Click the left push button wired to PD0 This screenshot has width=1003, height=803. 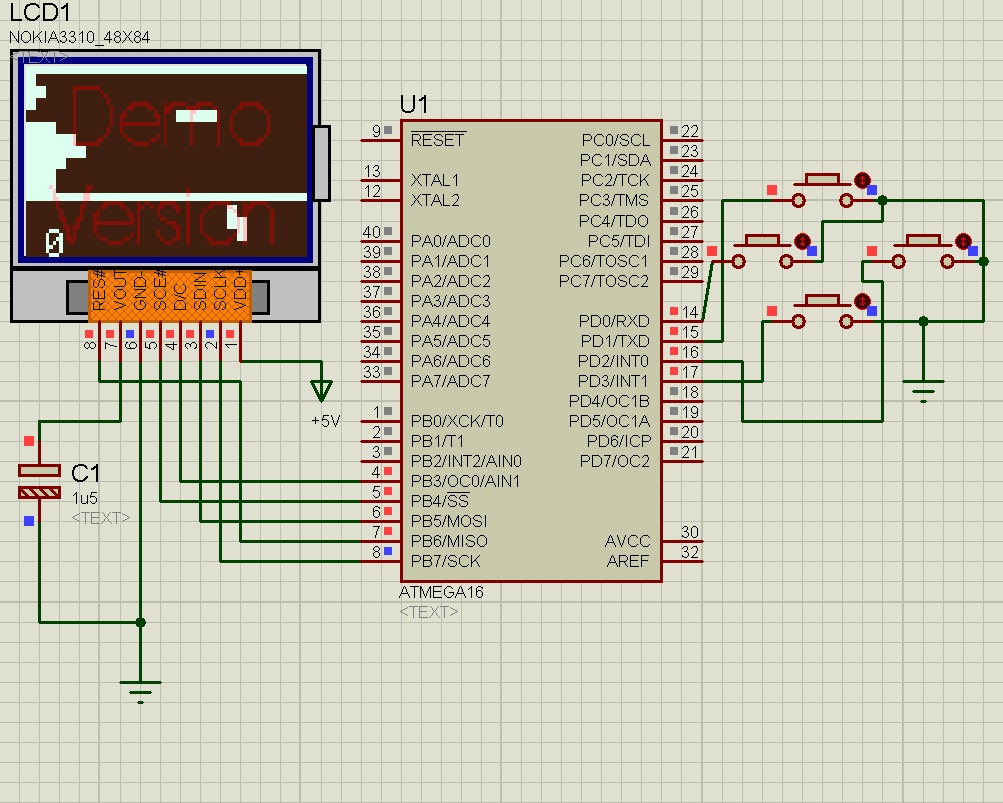click(762, 252)
